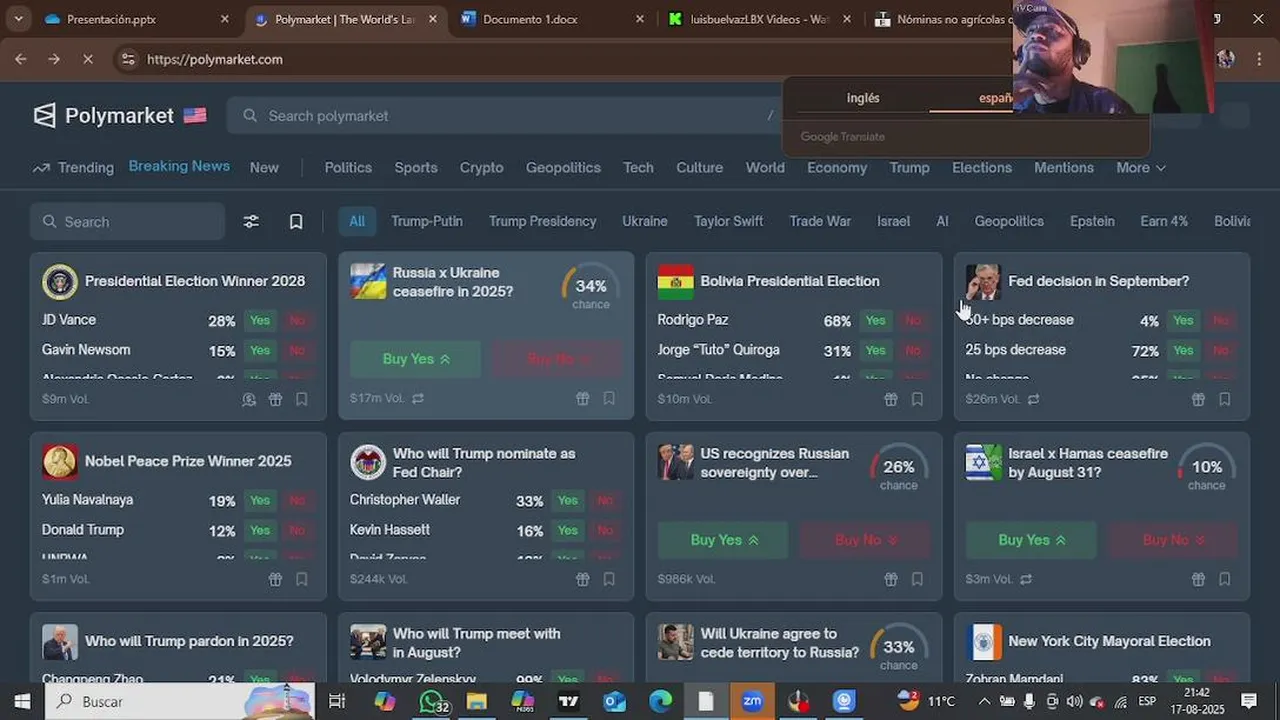
Task: Click Buy Yes on Russia x Ukraine ceasefire
Action: (x=416, y=359)
